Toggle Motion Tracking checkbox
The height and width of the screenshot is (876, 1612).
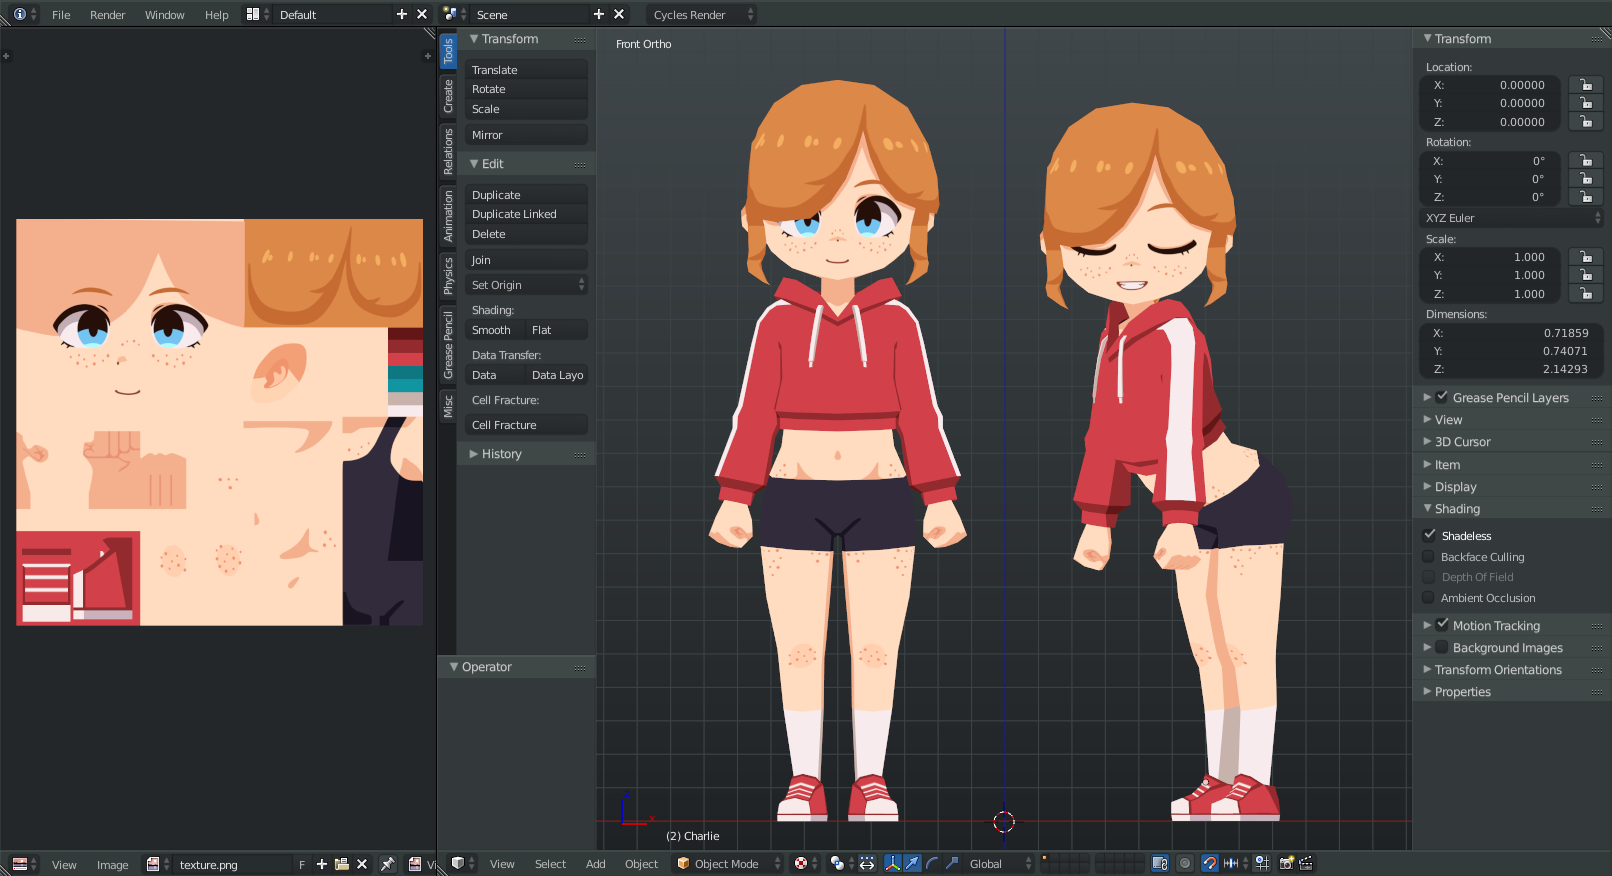[x=1442, y=625]
